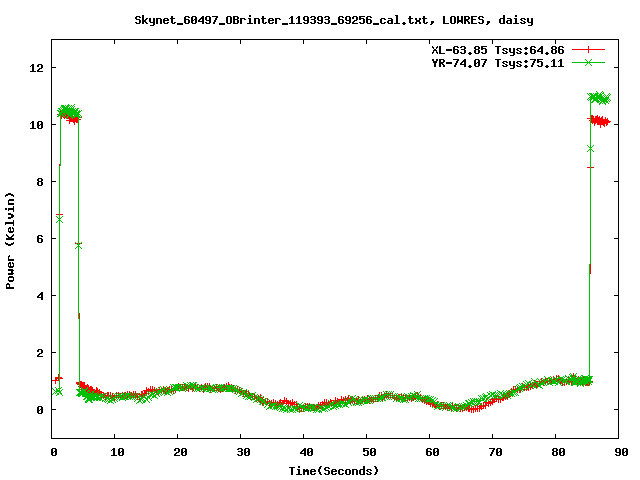The width and height of the screenshot is (640, 480).
Task: Click the y-axis tick label '8'
Action: tap(40, 182)
